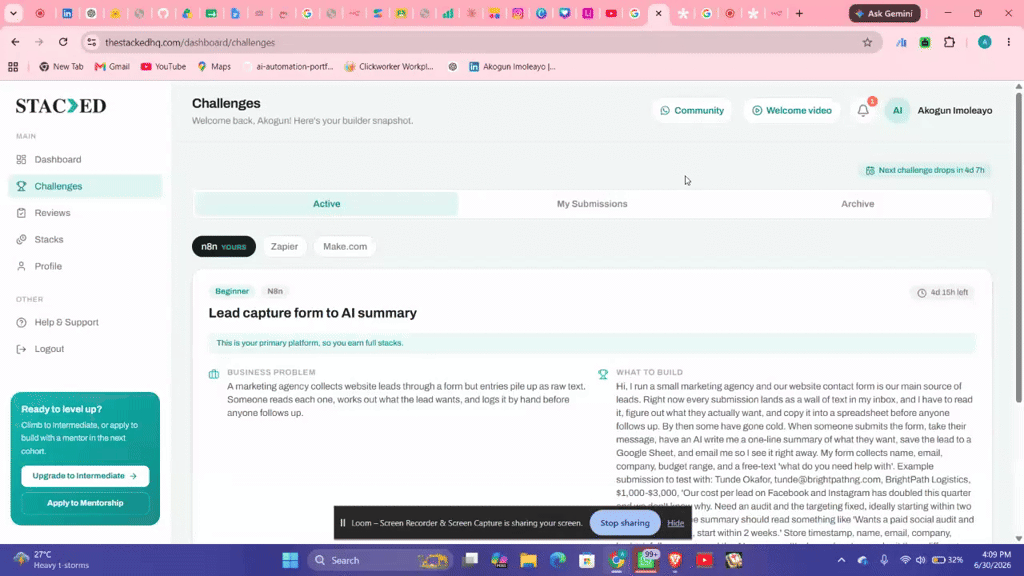
Task: Open tab search dropdown arrow
Action: 13,13
